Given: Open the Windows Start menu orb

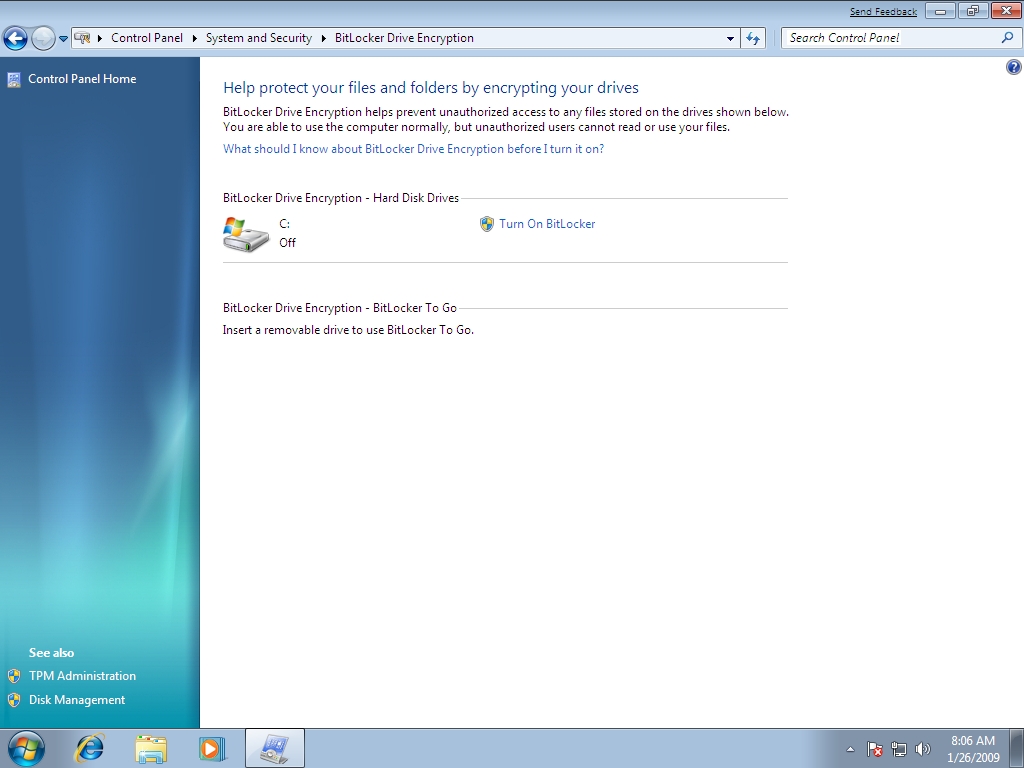Looking at the screenshot, I should (26, 748).
